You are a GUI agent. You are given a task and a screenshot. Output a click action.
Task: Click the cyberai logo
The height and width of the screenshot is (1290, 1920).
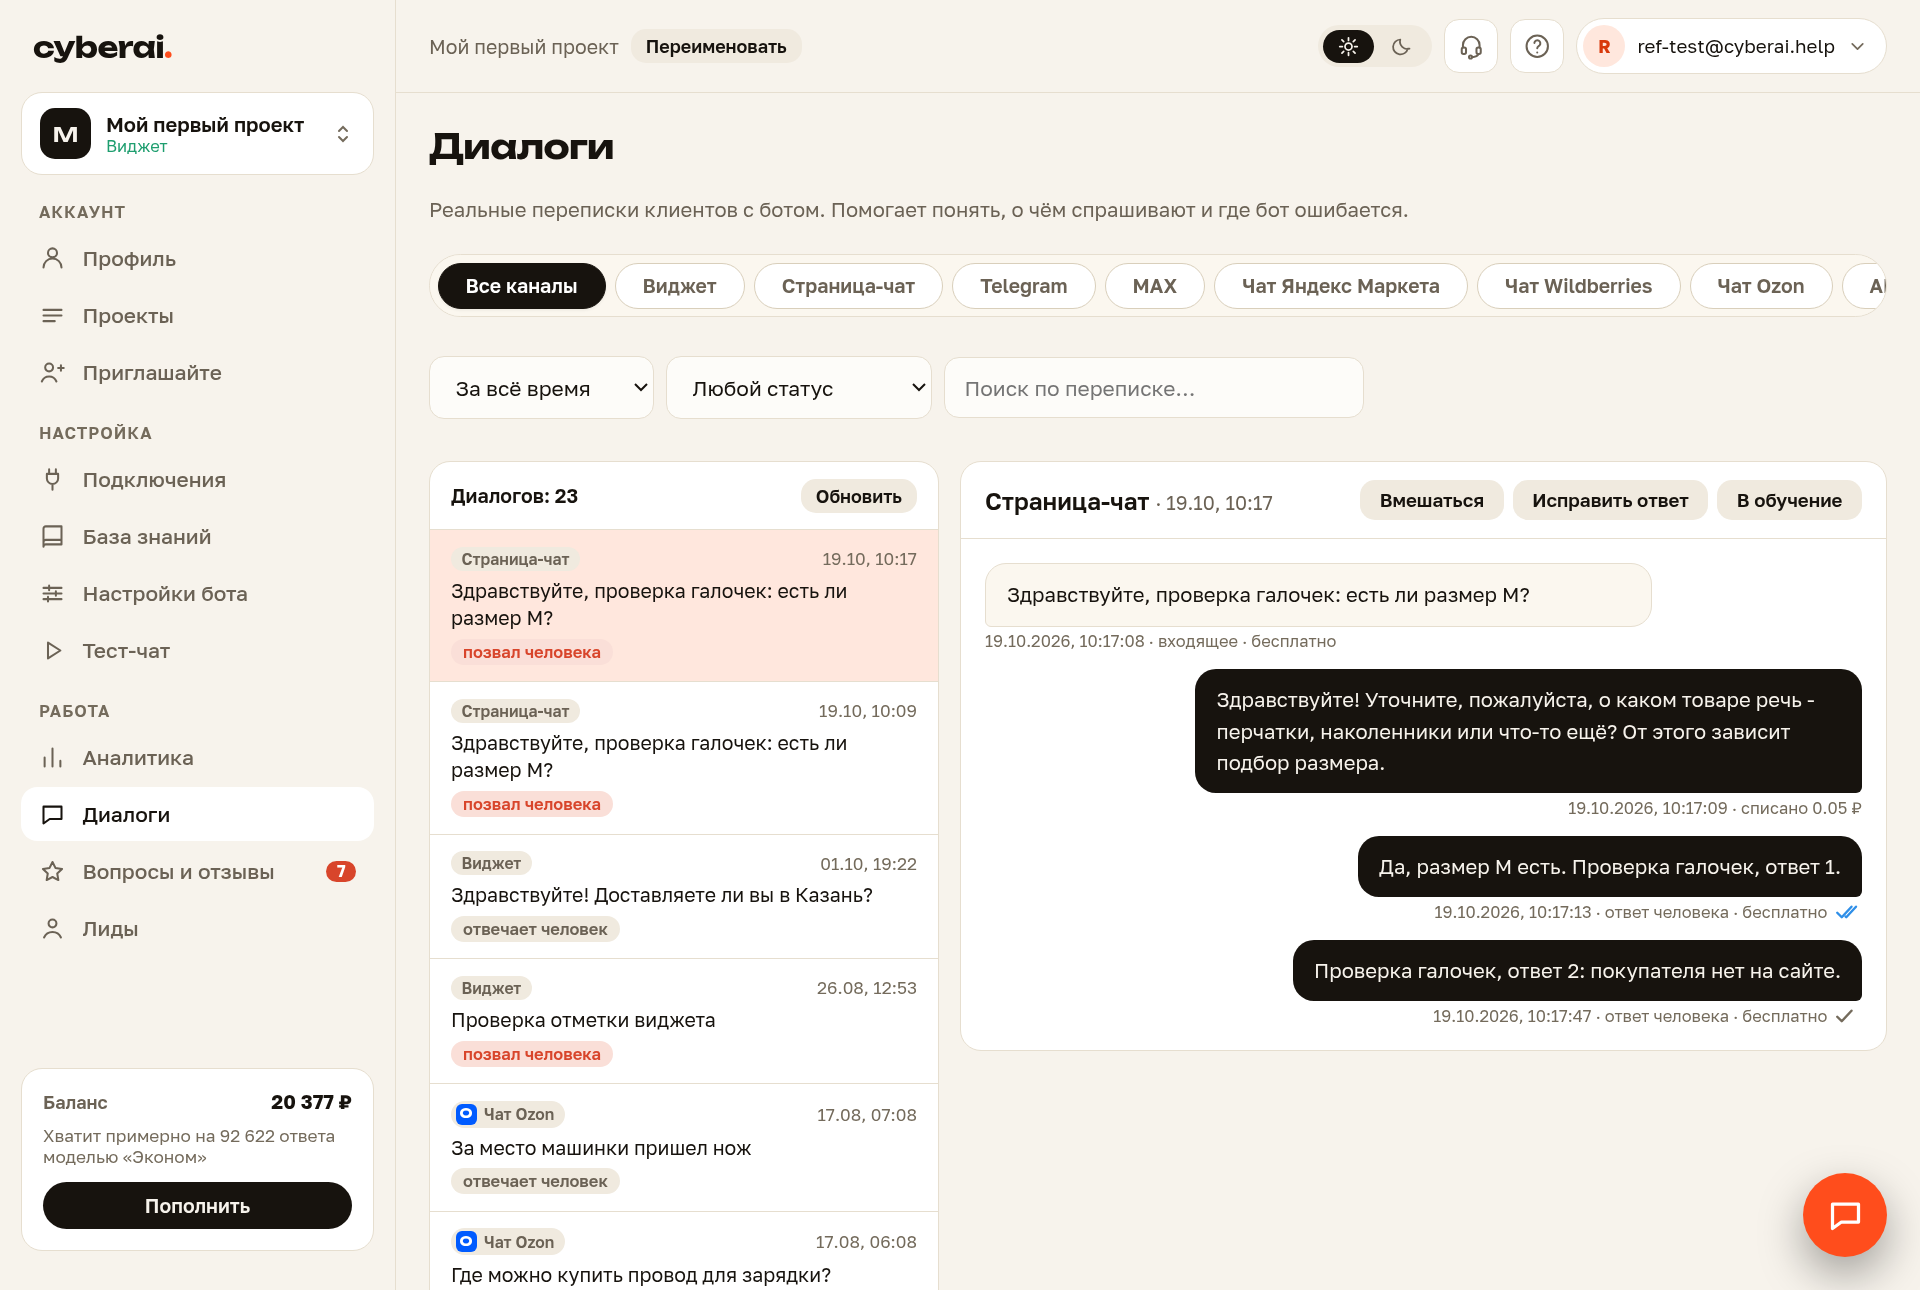[103, 47]
